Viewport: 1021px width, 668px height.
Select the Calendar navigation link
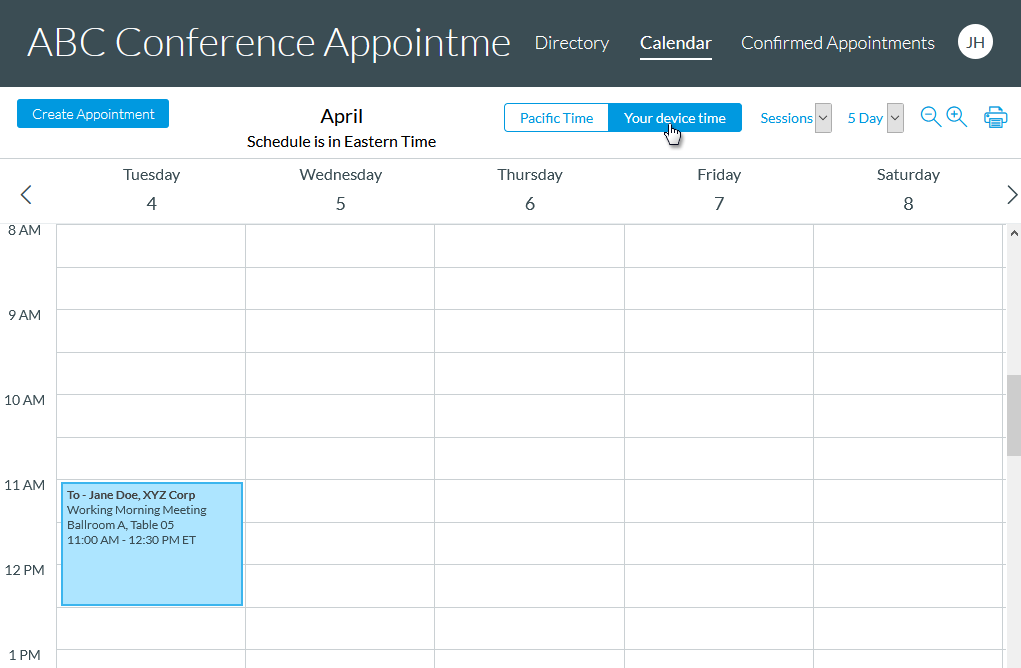coord(675,43)
